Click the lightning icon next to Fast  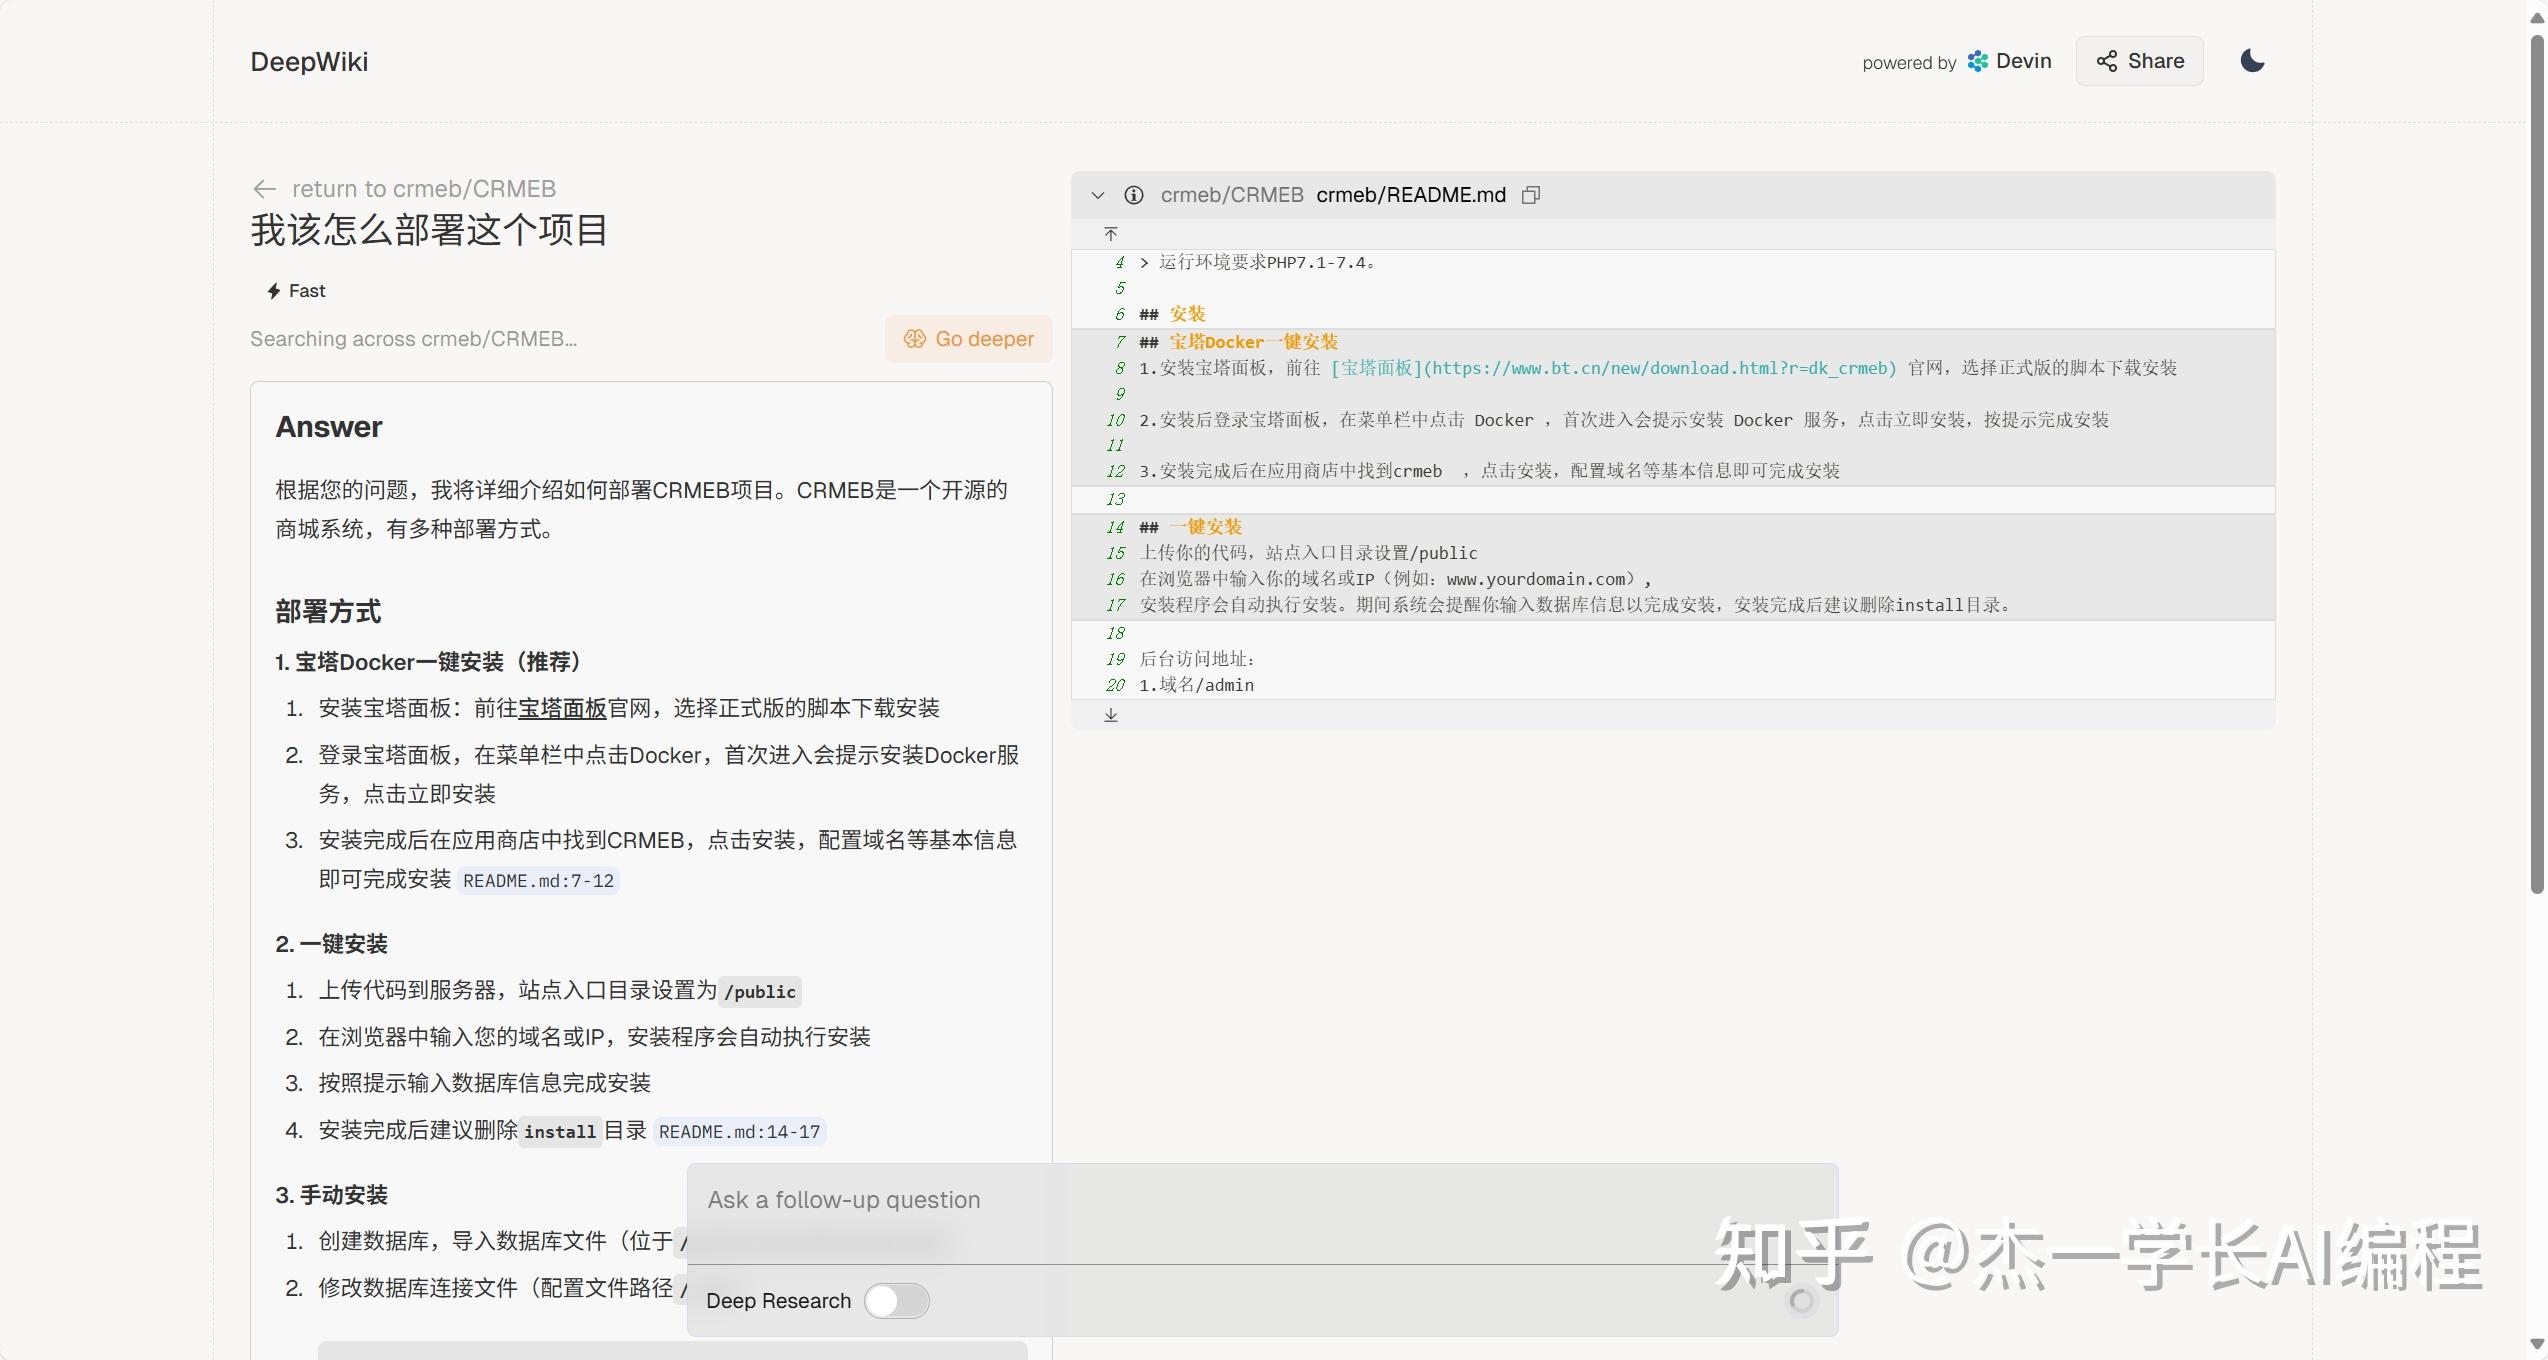[274, 291]
